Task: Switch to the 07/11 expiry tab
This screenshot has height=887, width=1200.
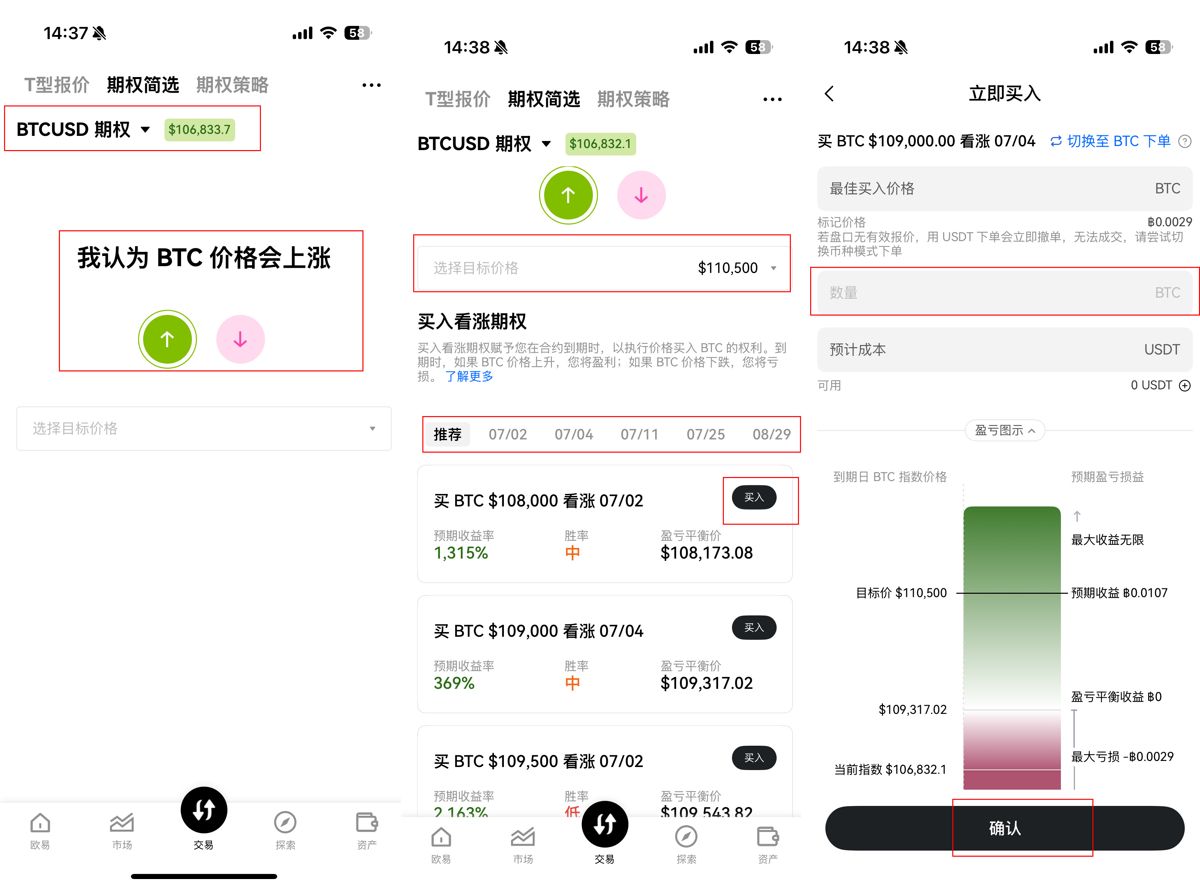Action: click(639, 435)
